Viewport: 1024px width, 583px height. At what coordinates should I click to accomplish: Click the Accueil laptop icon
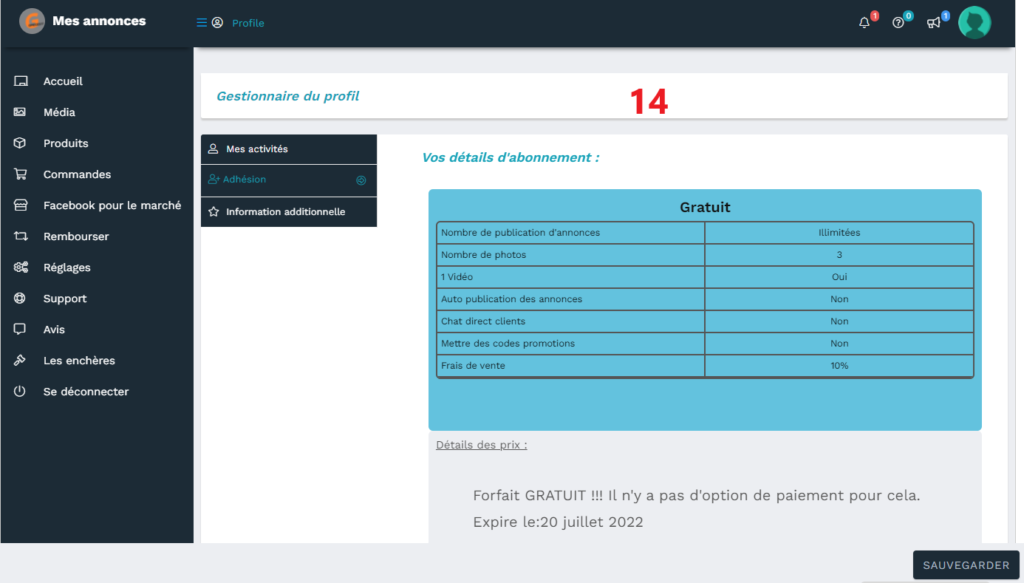21,81
